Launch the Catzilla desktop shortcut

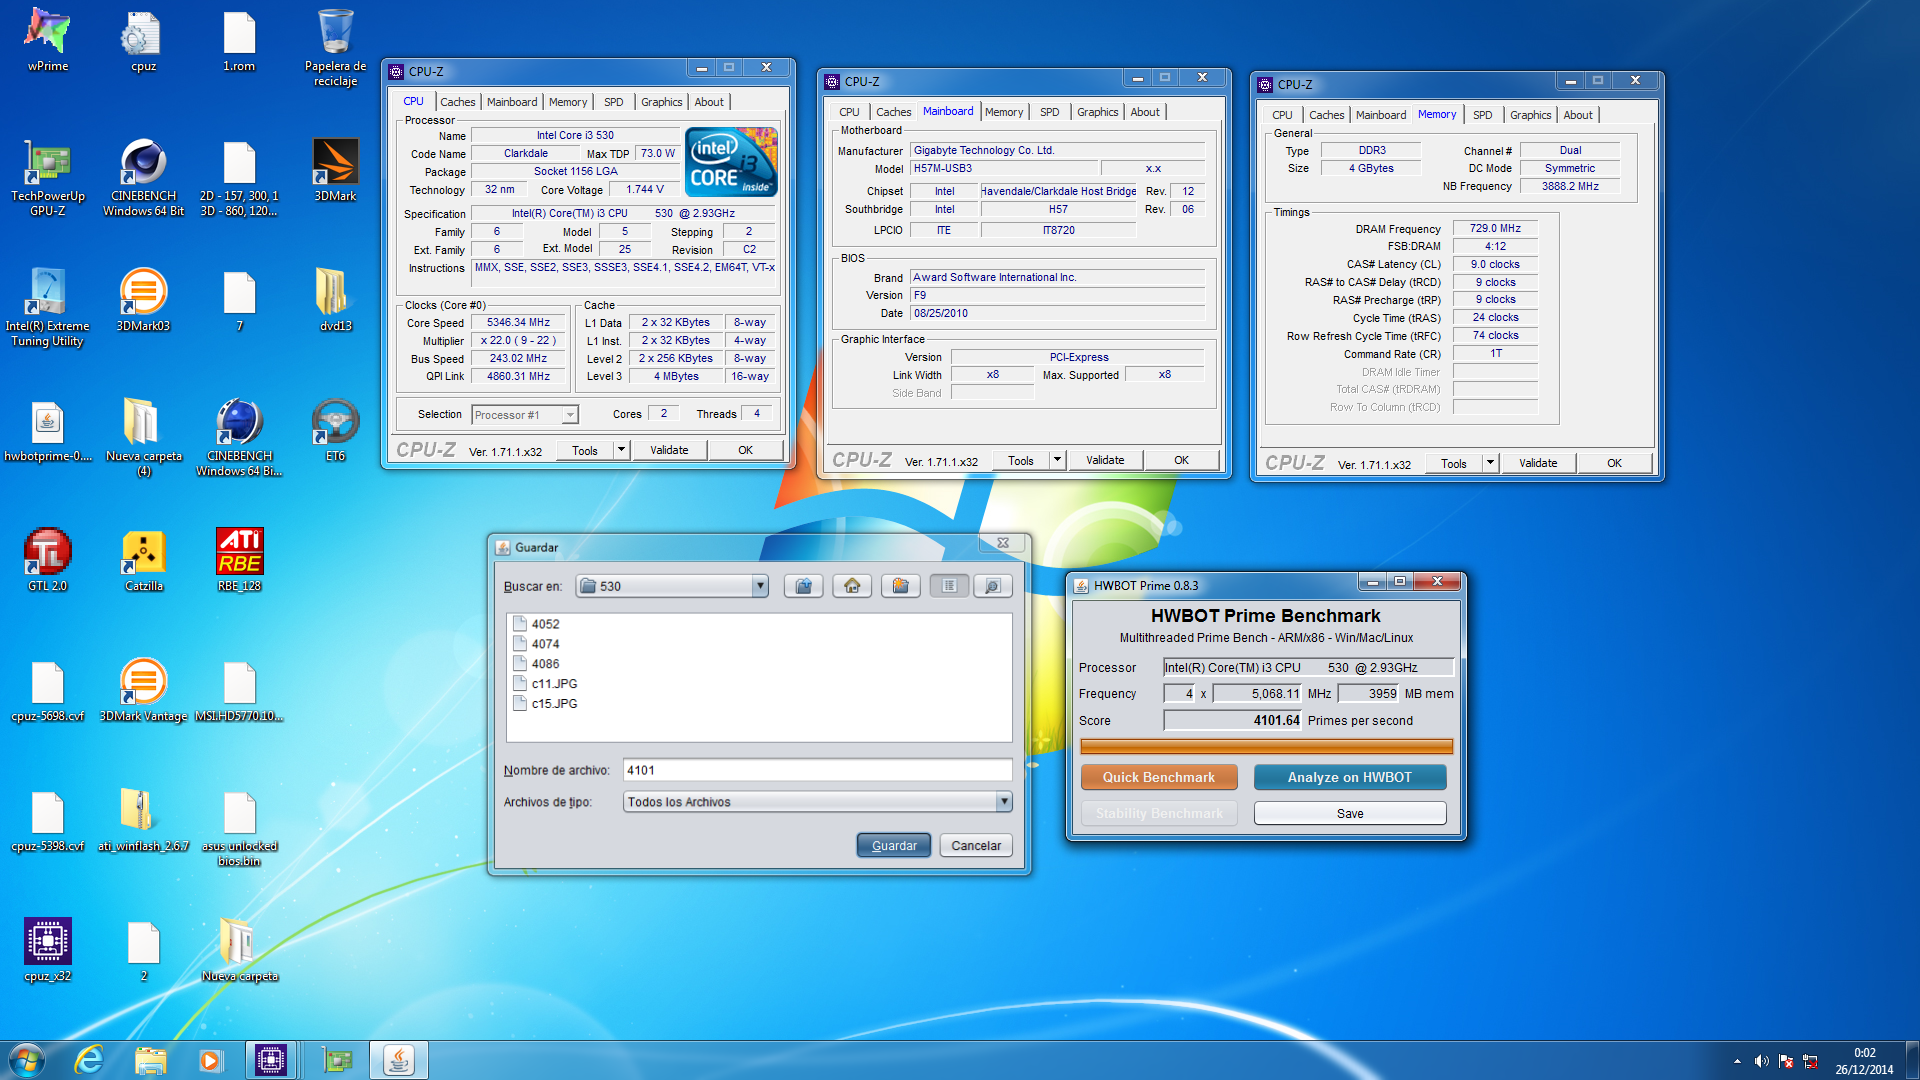click(143, 560)
